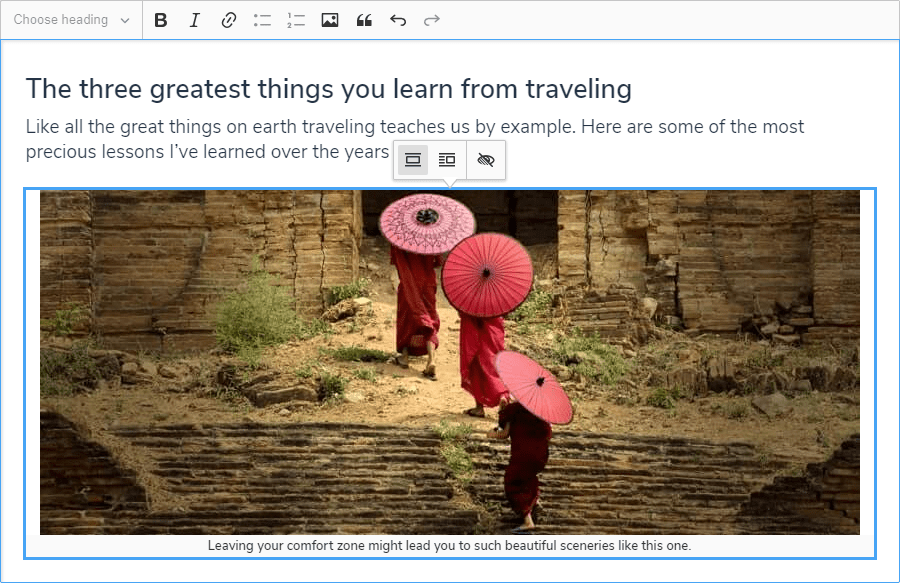The width and height of the screenshot is (900, 583).
Task: Select full size image style
Action: point(413,160)
